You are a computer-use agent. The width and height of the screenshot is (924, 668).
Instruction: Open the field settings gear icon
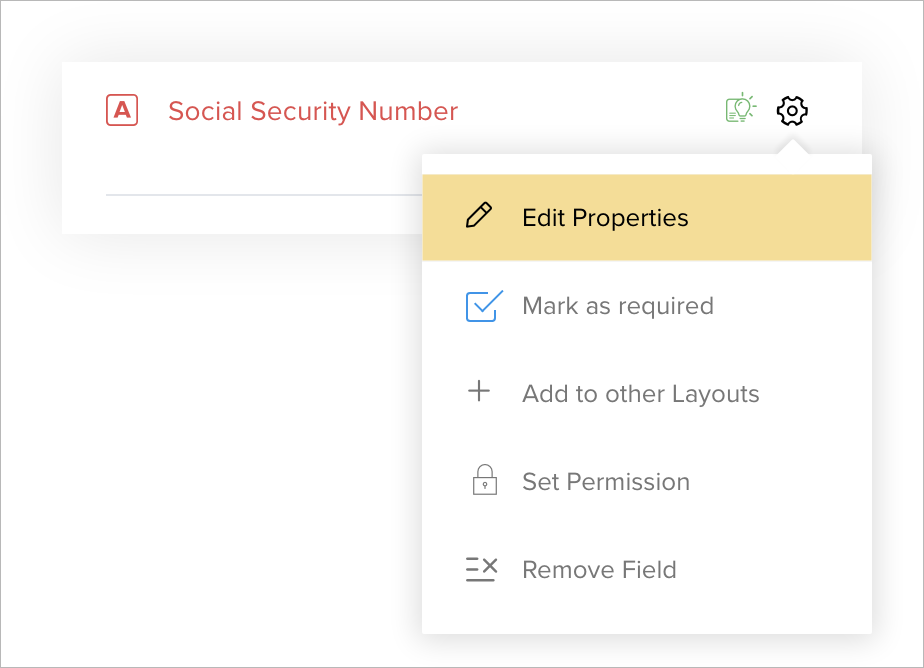pos(792,110)
